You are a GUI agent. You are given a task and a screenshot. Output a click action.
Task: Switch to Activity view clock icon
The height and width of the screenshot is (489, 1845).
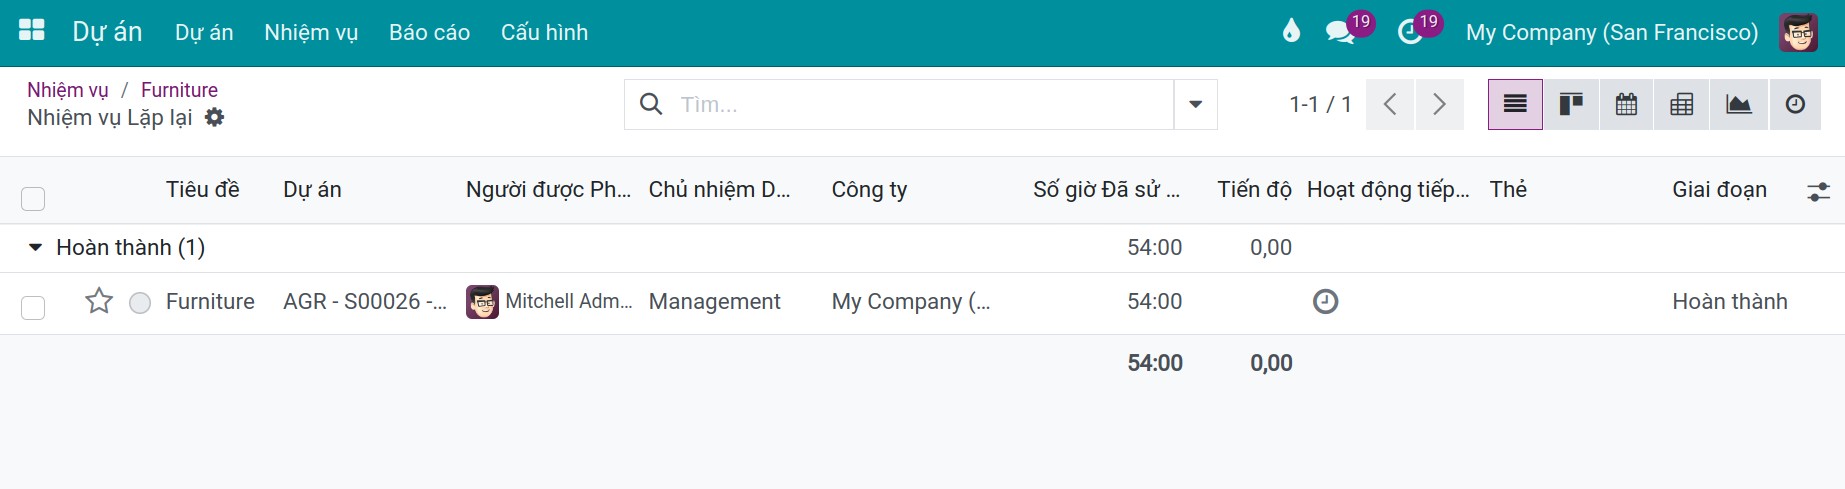(1795, 104)
